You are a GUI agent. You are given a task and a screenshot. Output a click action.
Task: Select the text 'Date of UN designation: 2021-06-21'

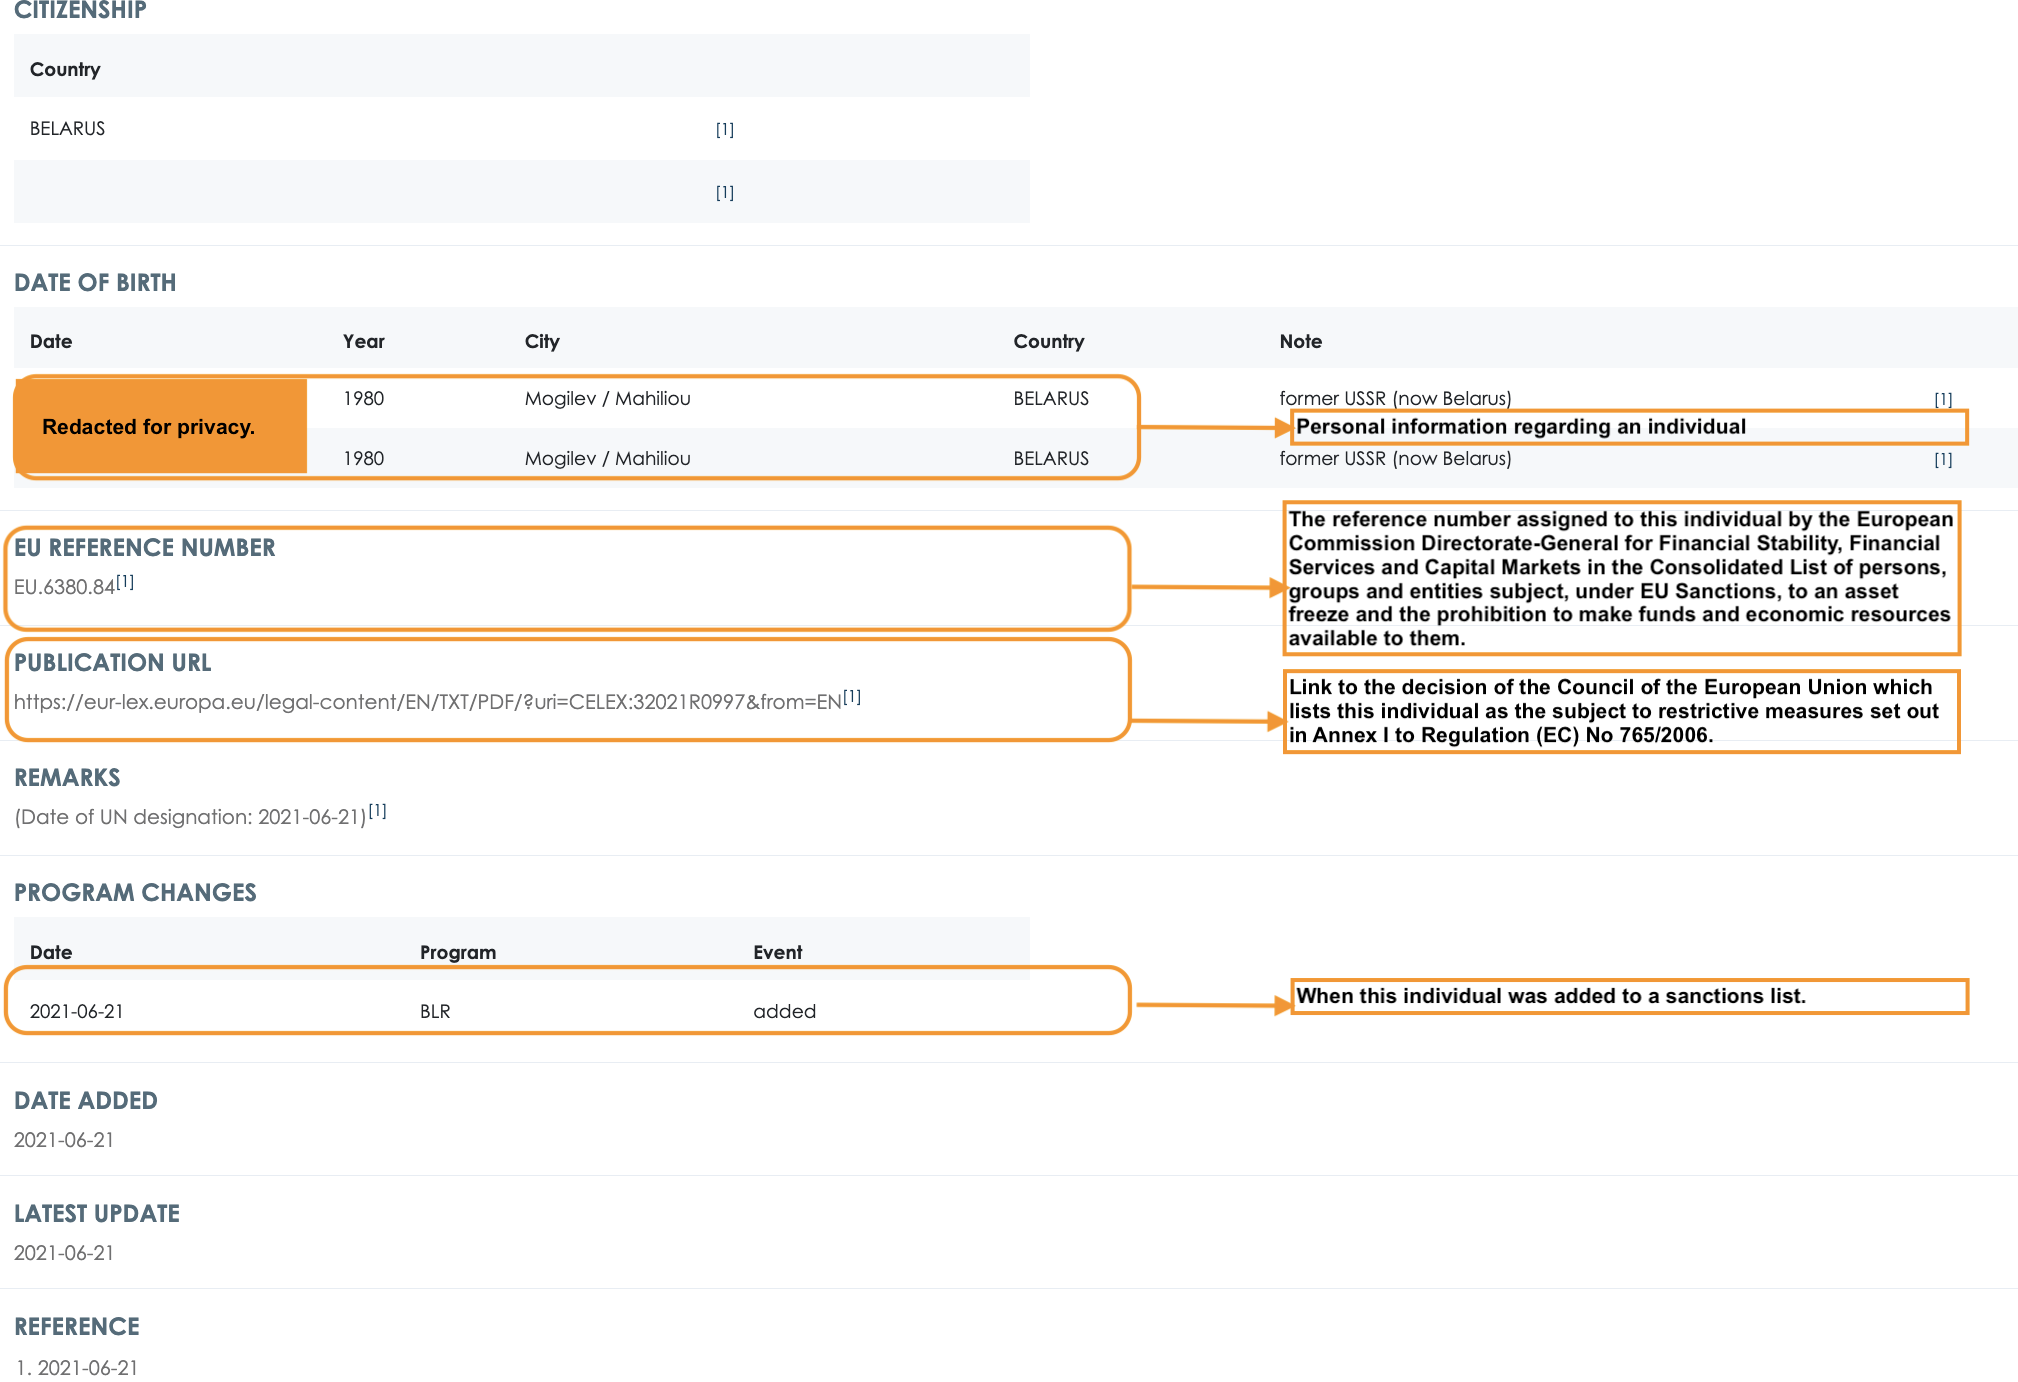click(x=191, y=817)
